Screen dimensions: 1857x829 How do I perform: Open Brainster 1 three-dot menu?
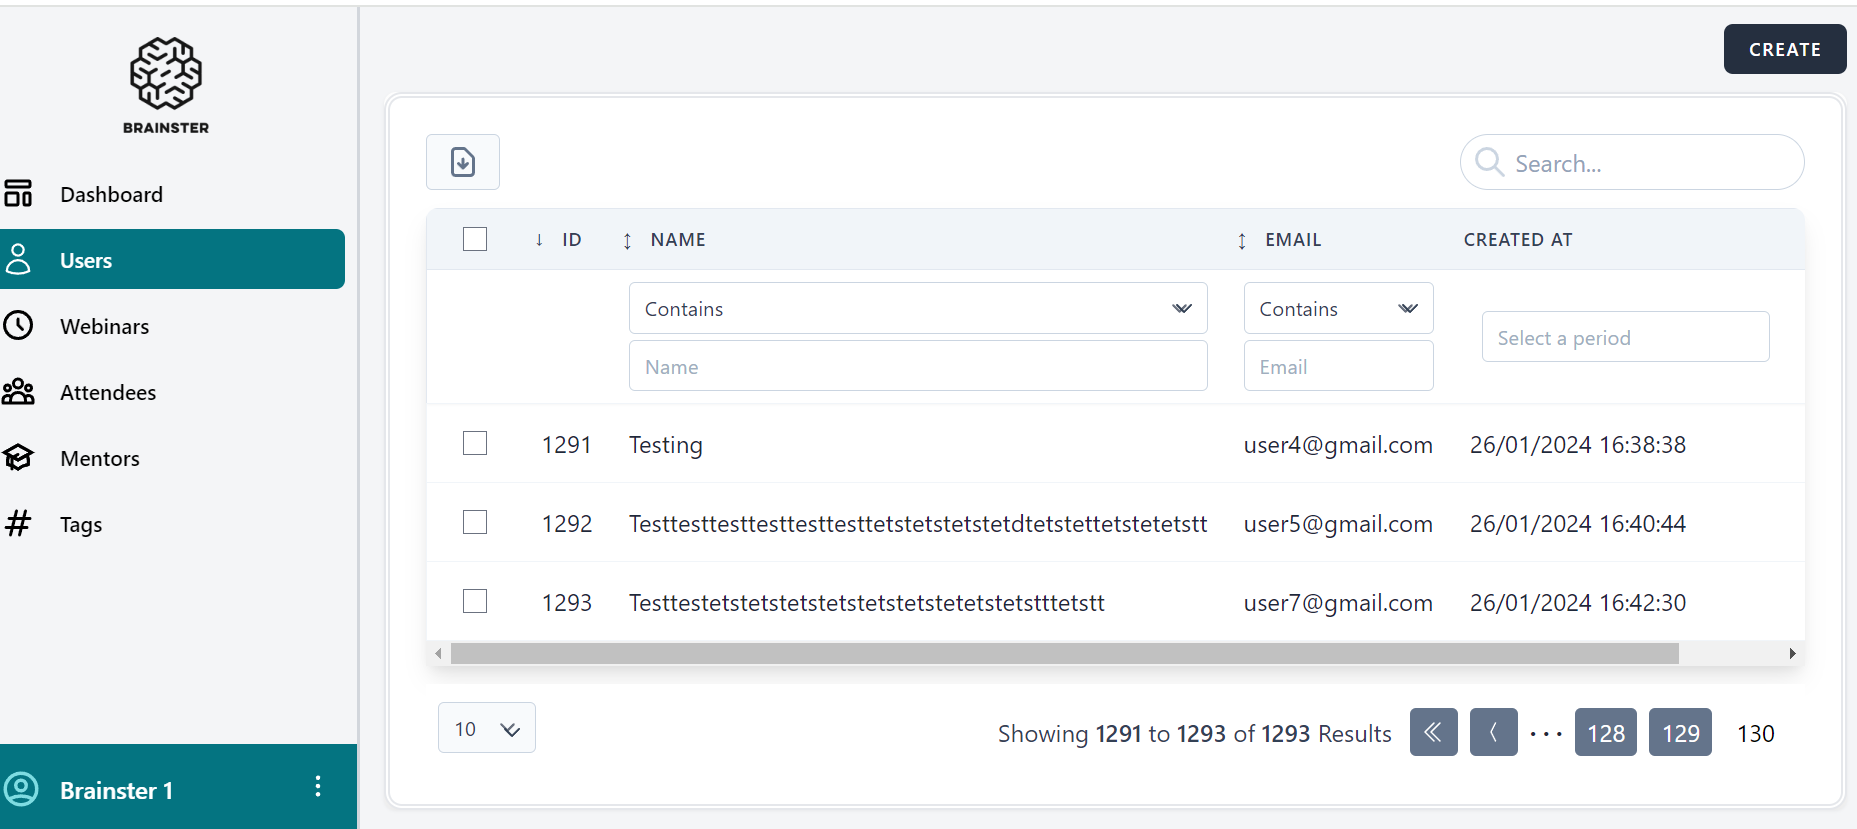318,787
